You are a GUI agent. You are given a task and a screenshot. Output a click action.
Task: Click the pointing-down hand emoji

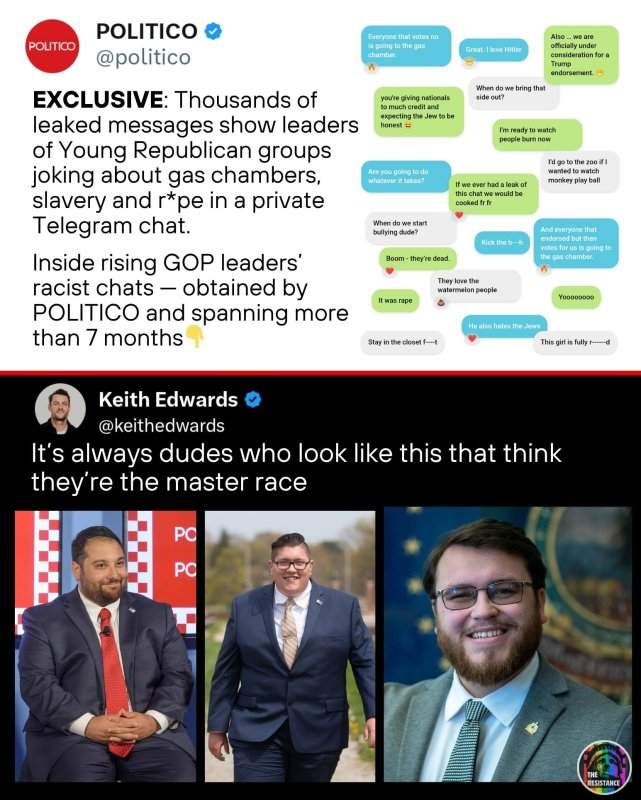[x=194, y=337]
